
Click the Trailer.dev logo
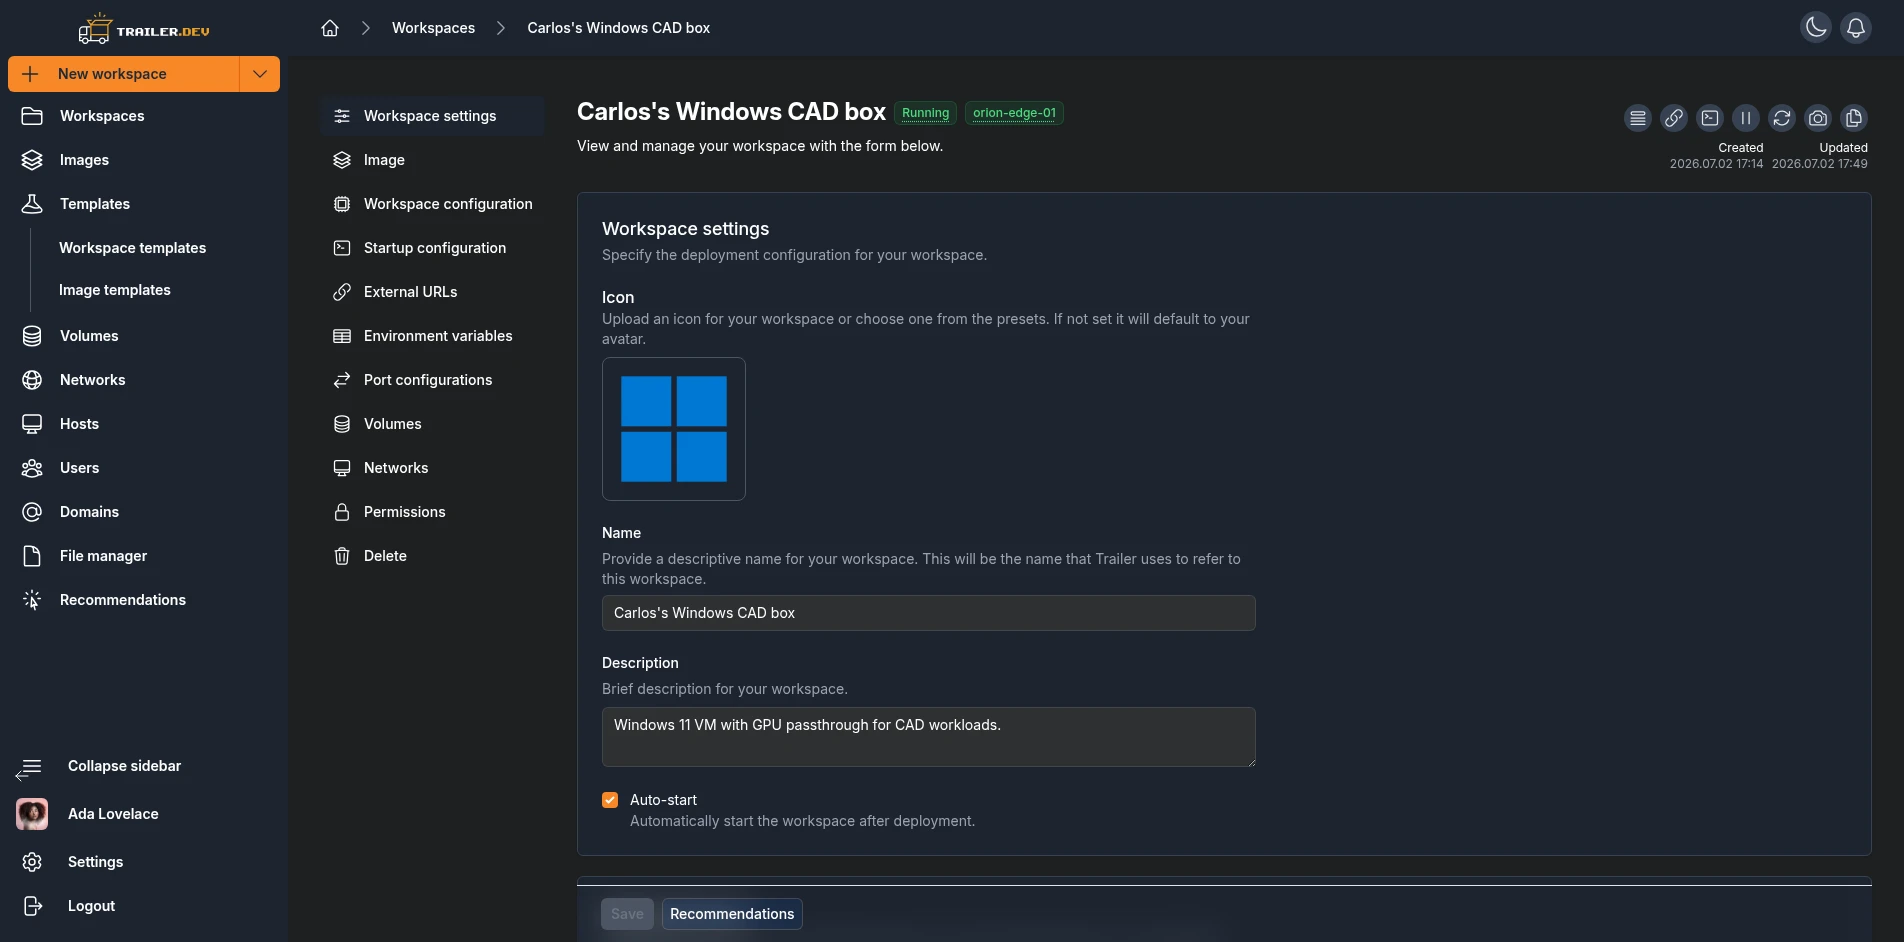(144, 30)
